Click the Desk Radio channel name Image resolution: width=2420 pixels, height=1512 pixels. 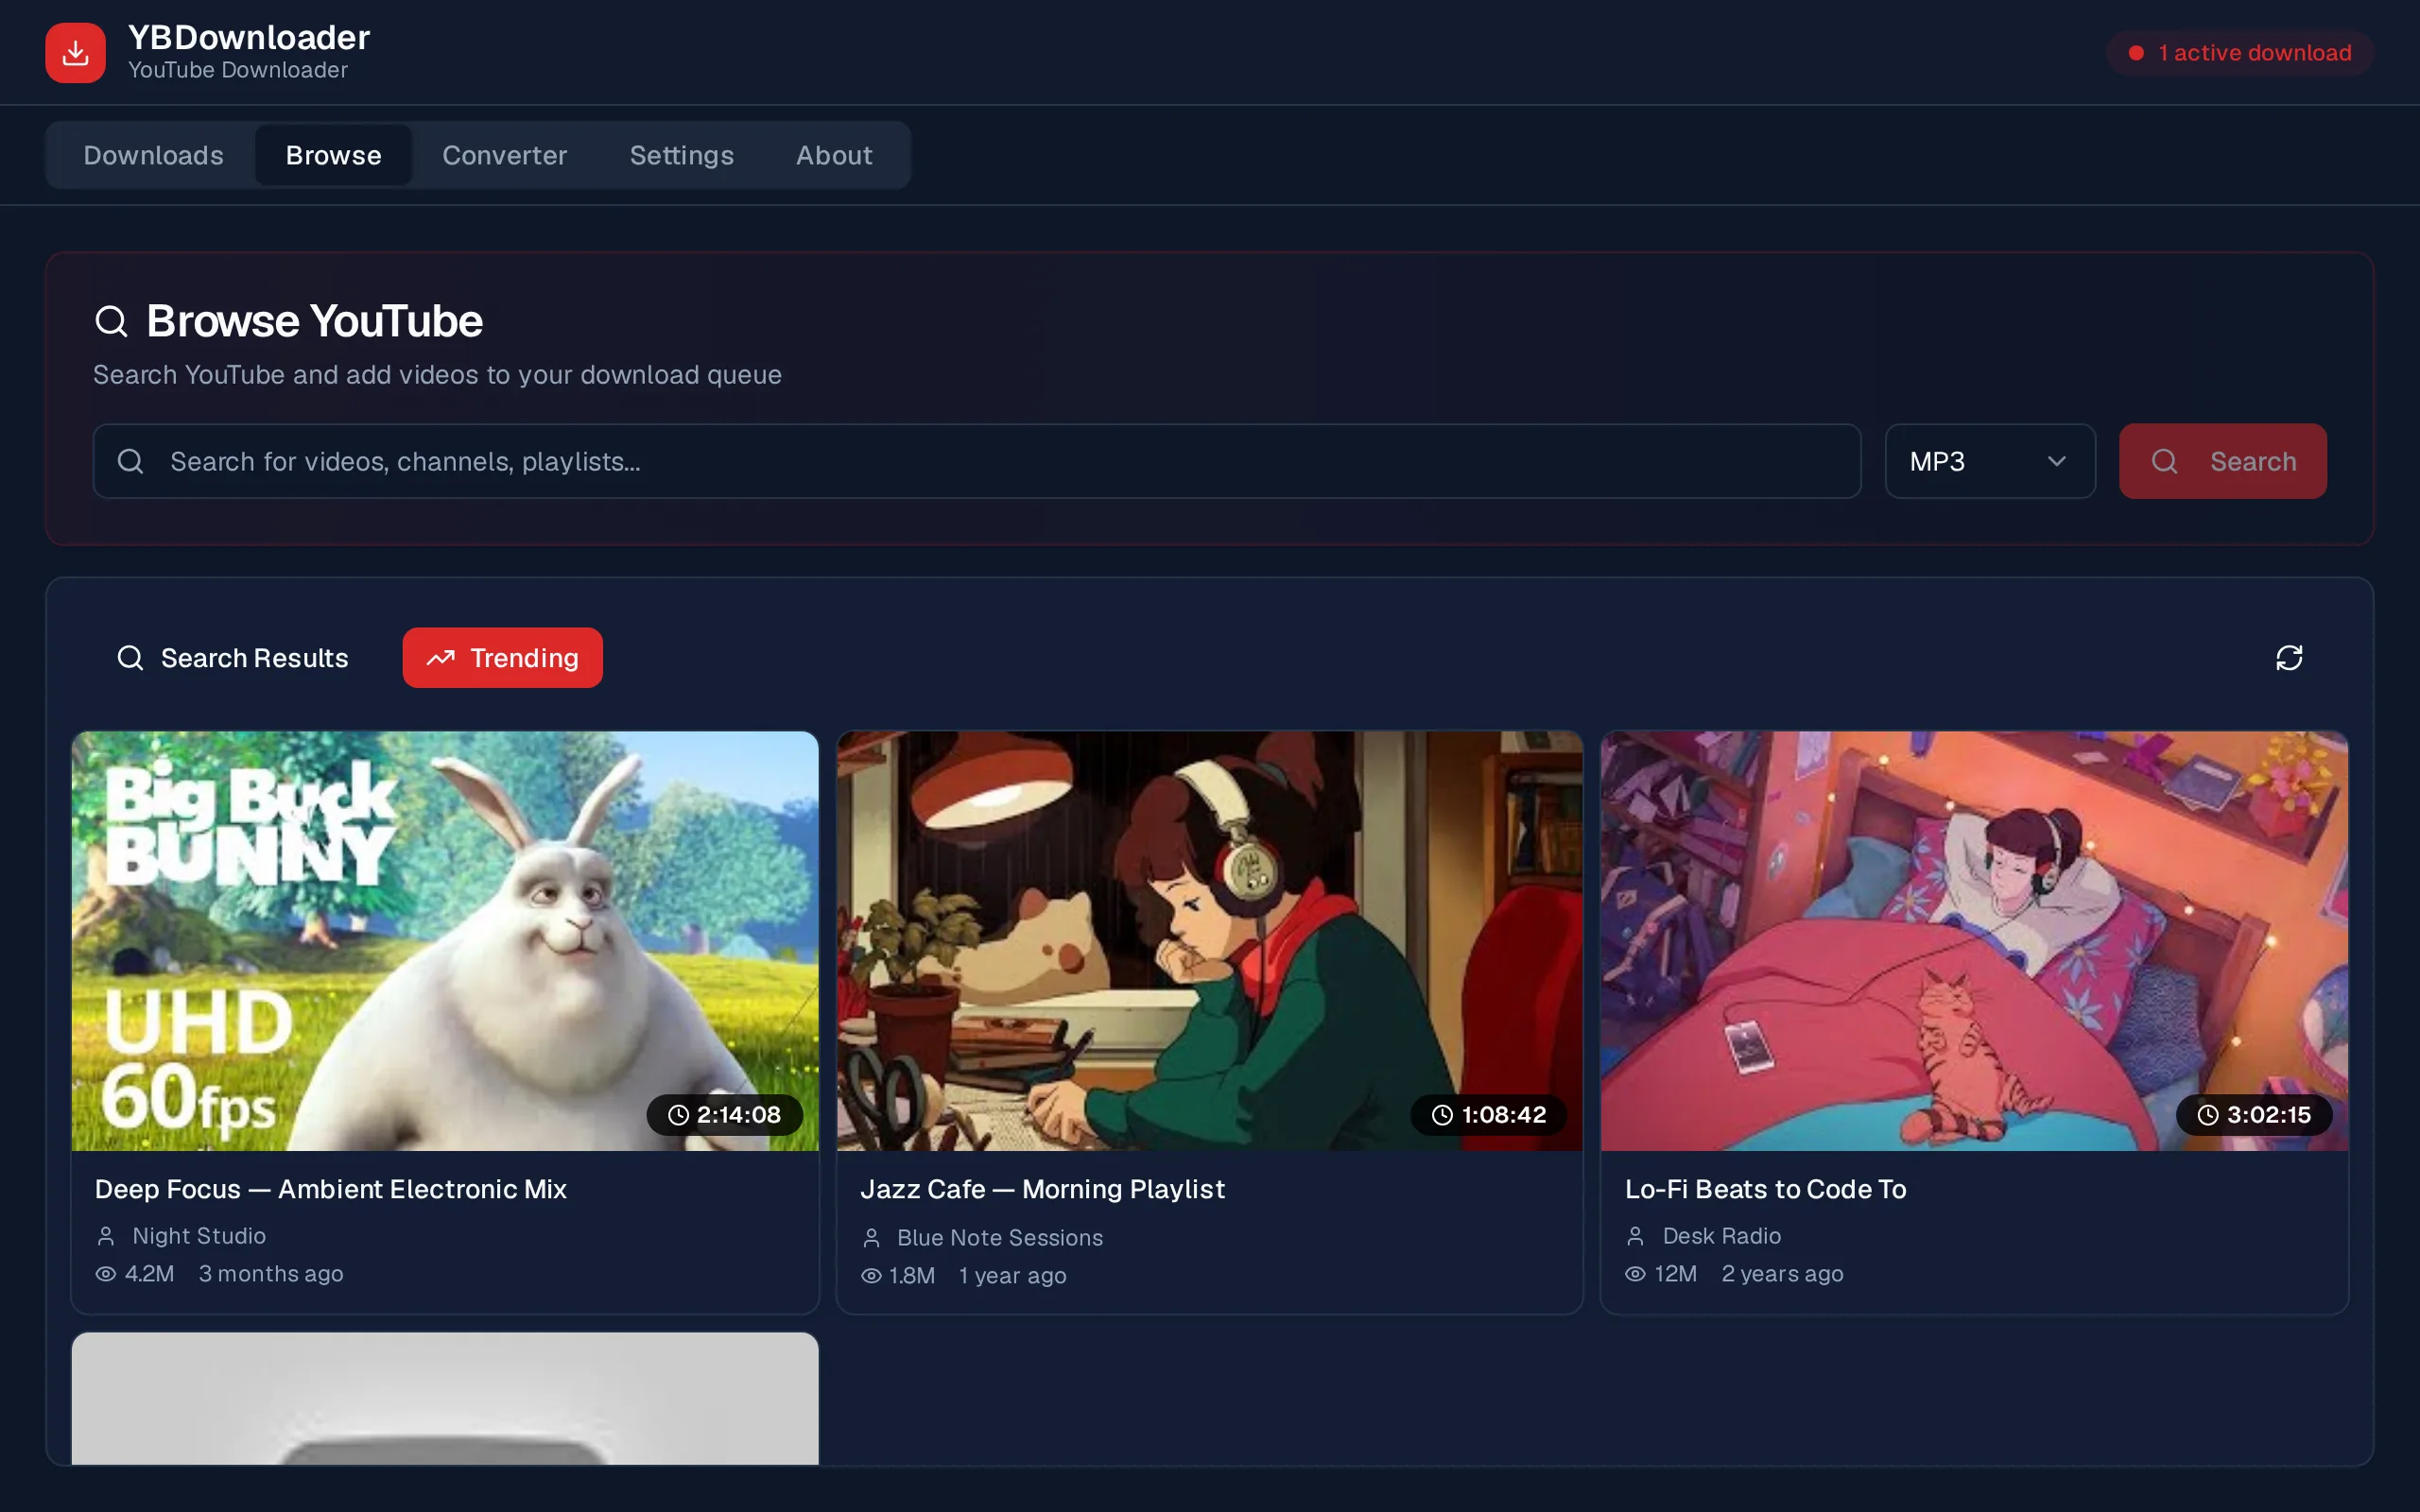[1722, 1236]
